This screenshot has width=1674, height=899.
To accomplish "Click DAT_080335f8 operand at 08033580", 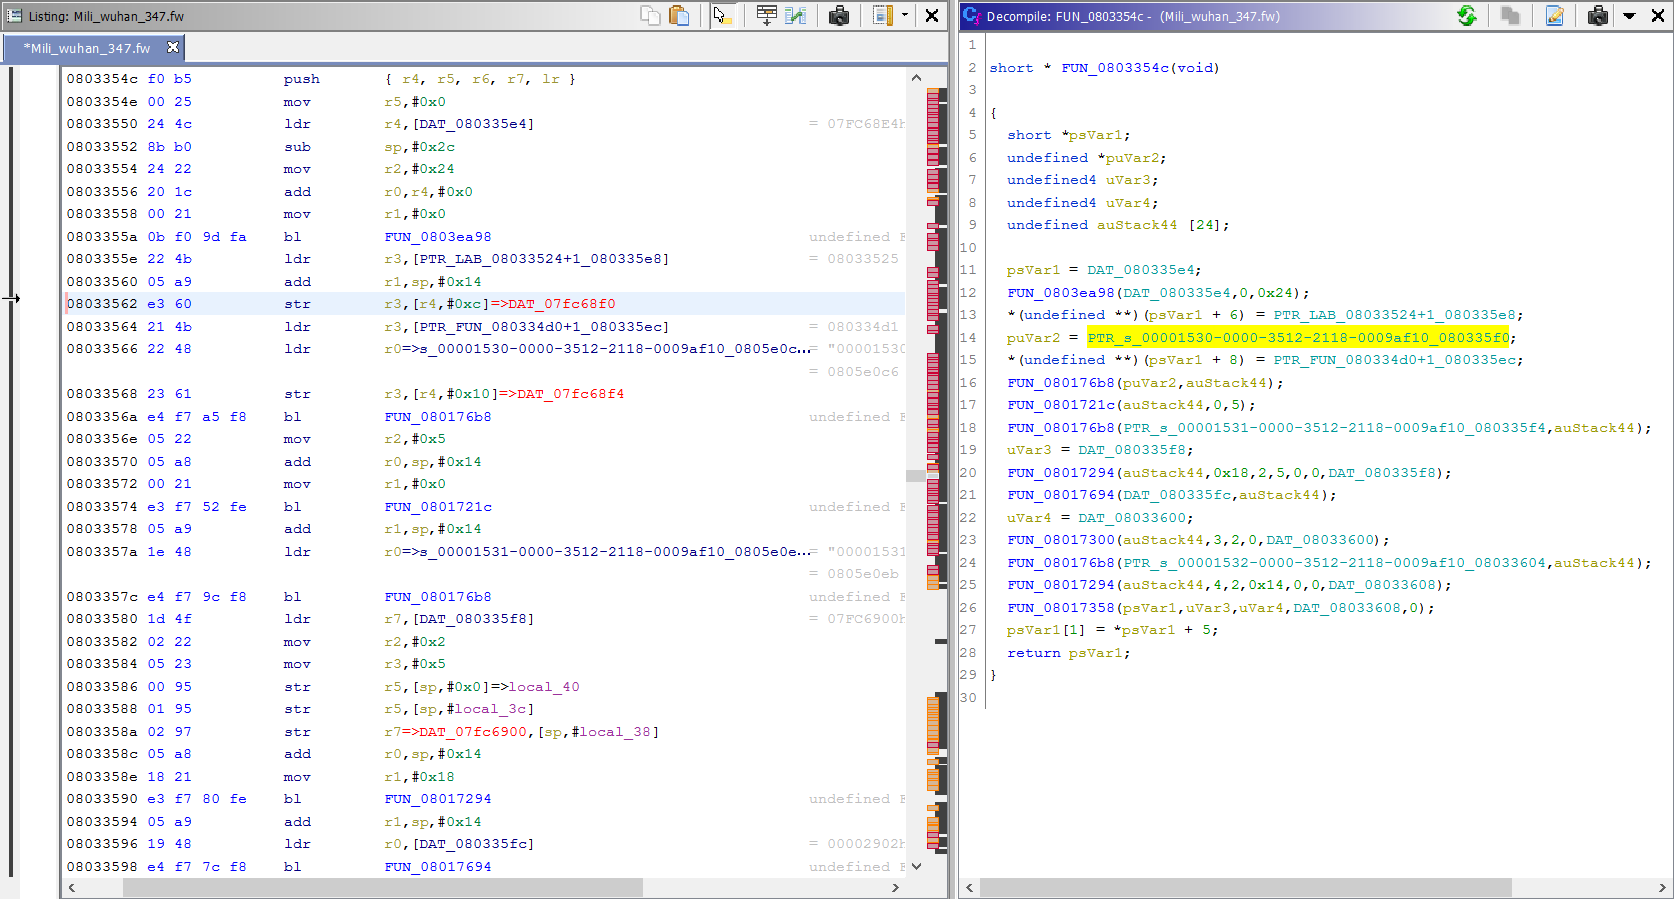I will coord(475,619).
